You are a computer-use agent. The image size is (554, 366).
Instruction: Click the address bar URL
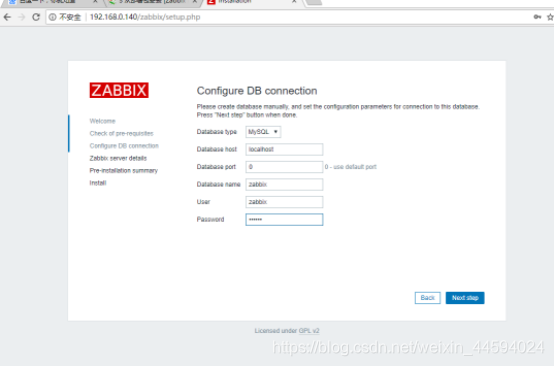coord(145,17)
